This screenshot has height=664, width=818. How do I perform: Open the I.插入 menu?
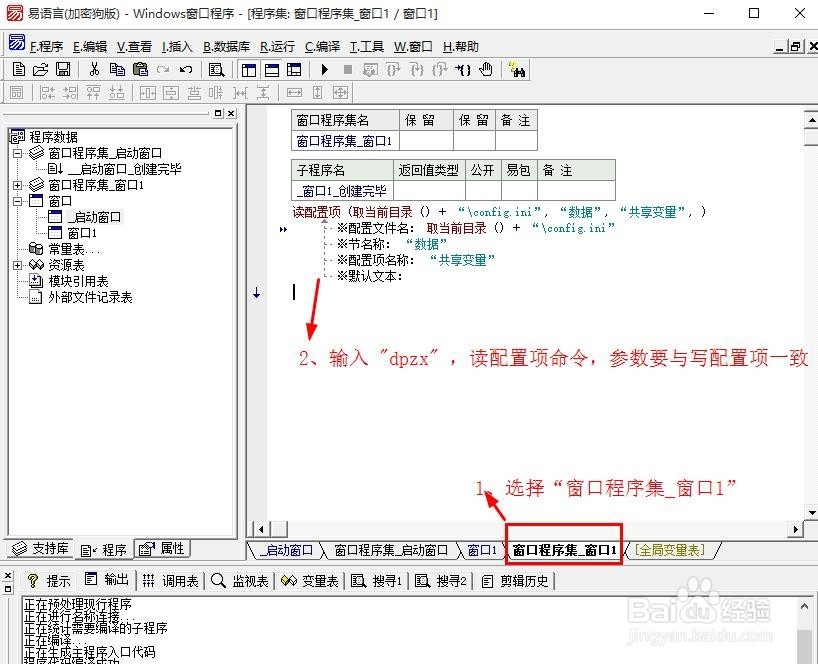tap(177, 47)
